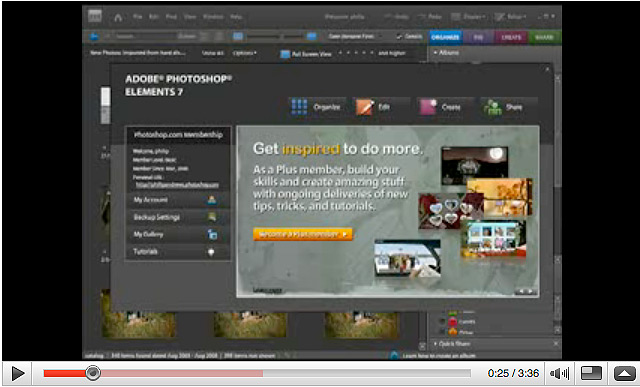Switch to the SHARE tab
This screenshot has width=640, height=387.
(544, 37)
